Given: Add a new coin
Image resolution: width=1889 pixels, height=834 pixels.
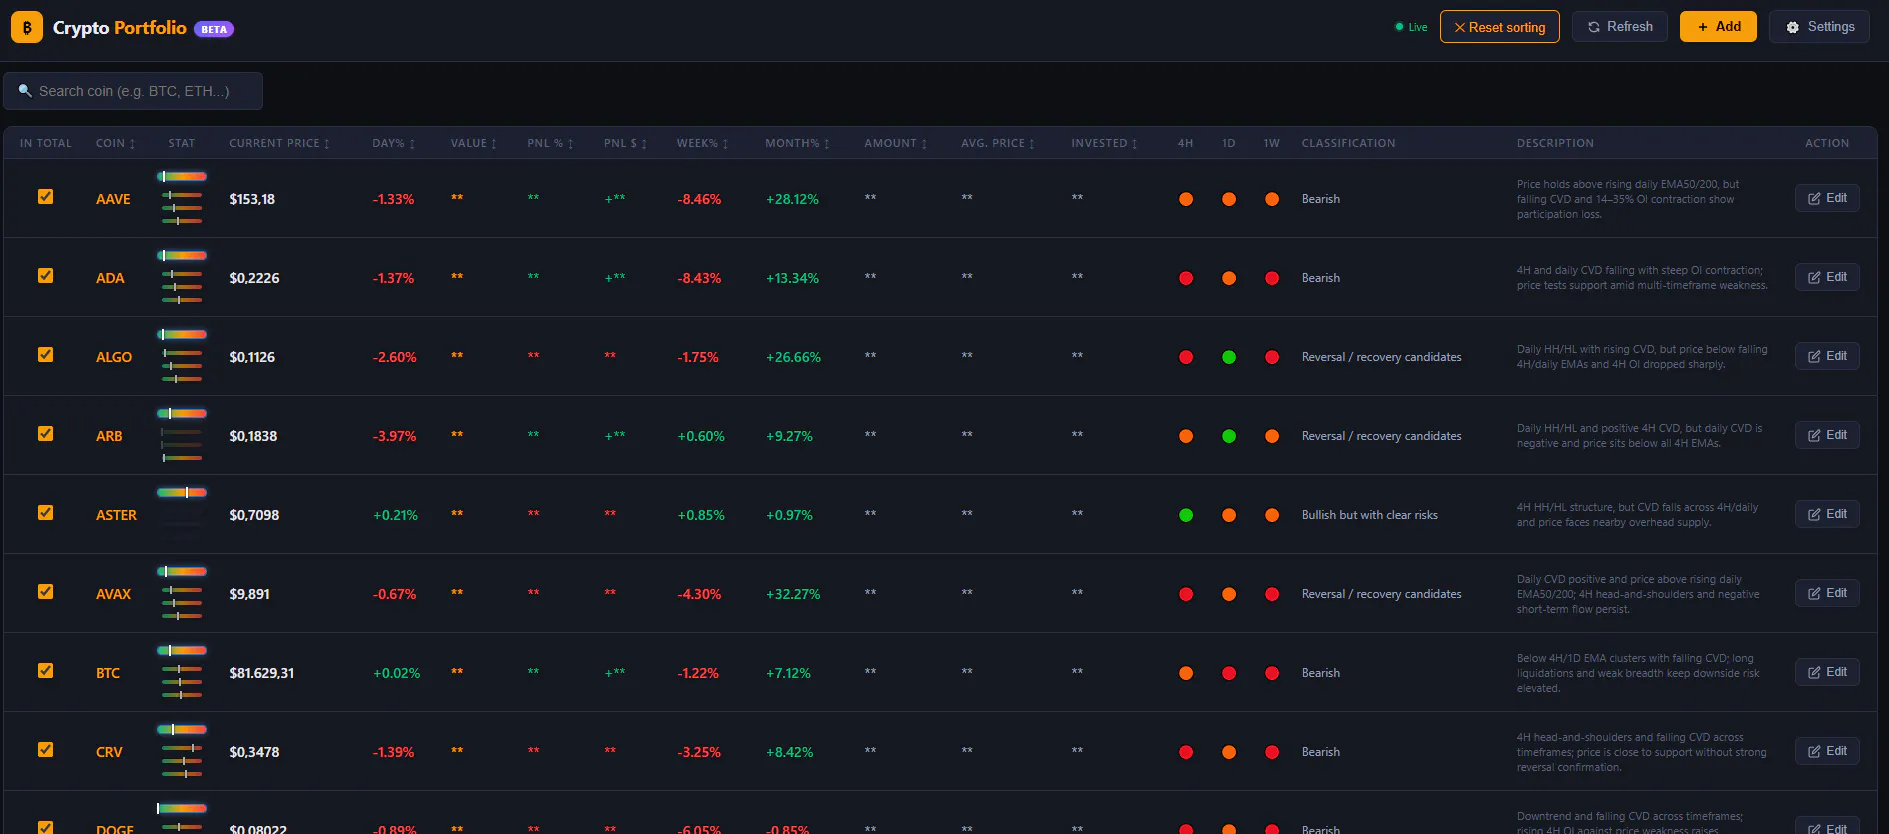Looking at the screenshot, I should coord(1718,27).
